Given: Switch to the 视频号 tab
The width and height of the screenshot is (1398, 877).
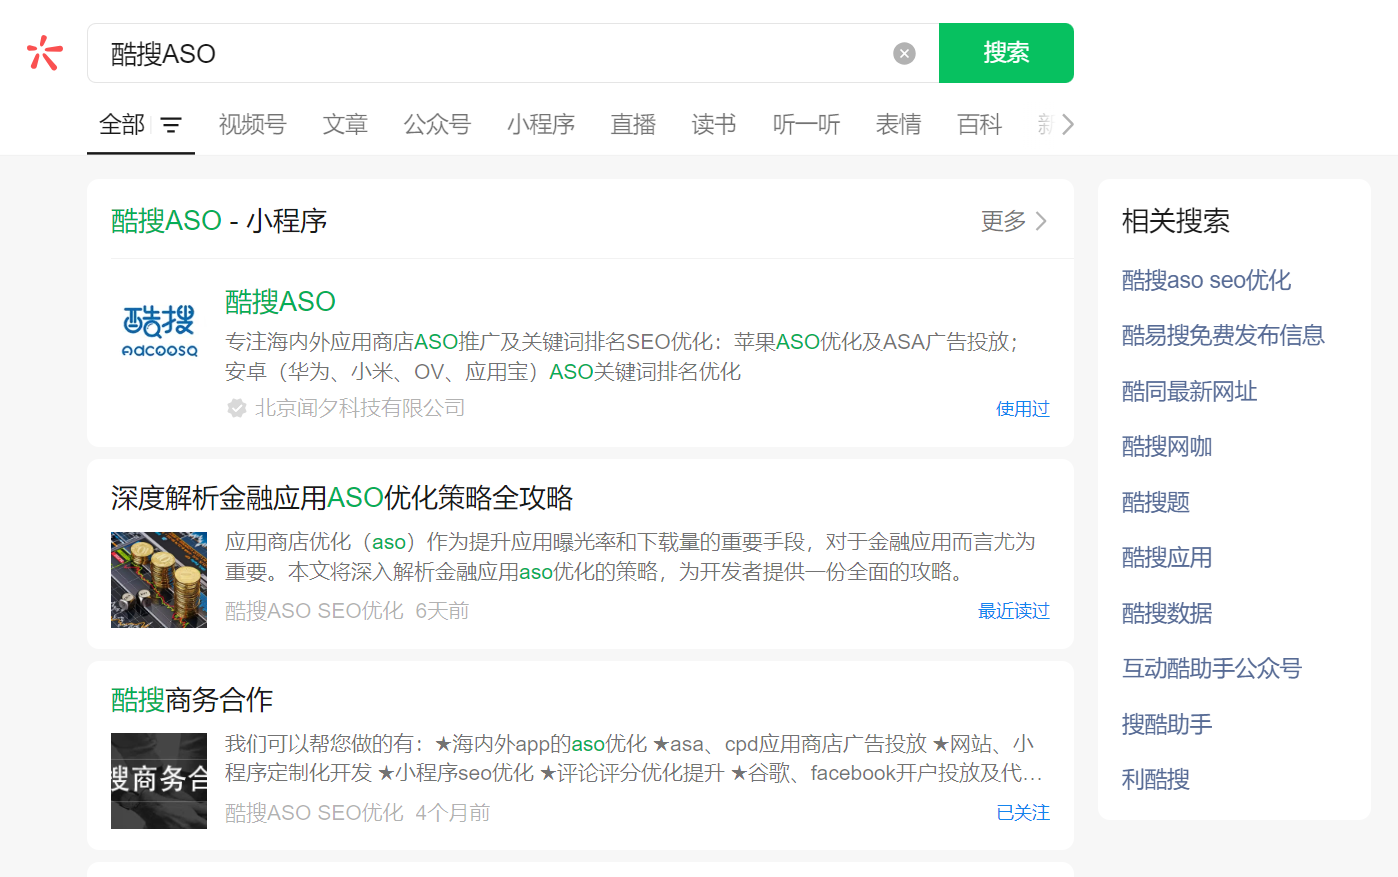Looking at the screenshot, I should tap(253, 125).
